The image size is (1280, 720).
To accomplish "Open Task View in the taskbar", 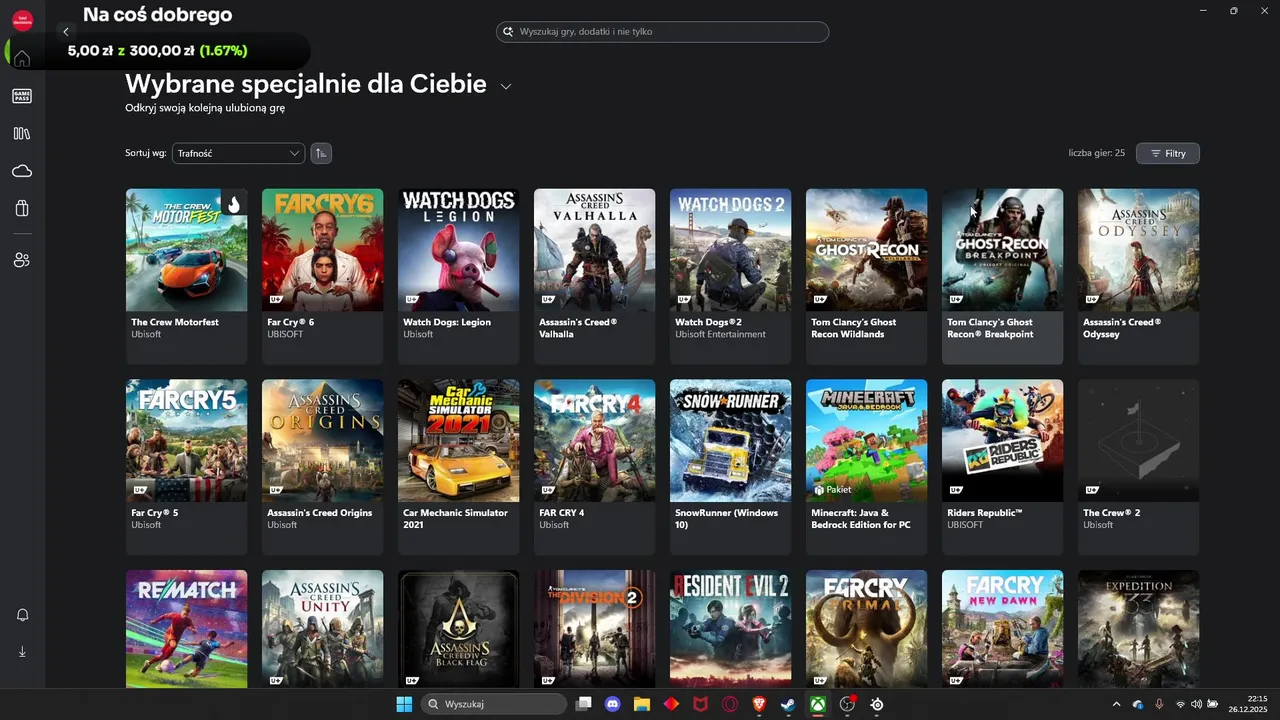I will (x=584, y=704).
